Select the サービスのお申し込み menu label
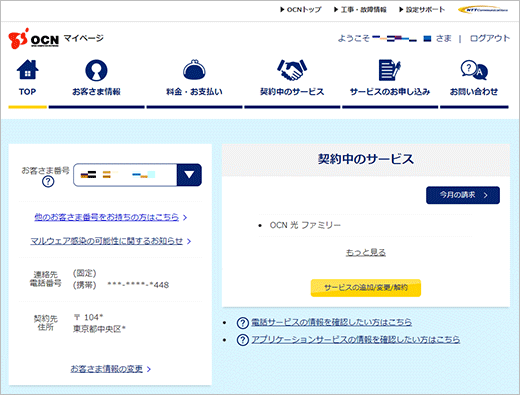 click(390, 92)
